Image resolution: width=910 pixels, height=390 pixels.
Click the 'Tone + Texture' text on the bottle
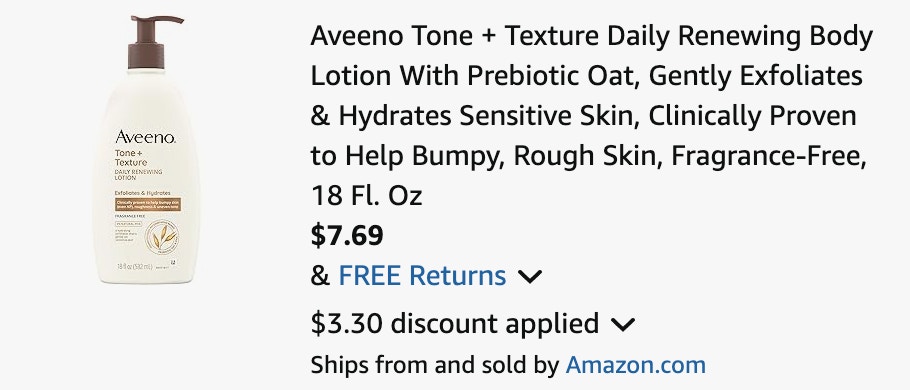131,158
